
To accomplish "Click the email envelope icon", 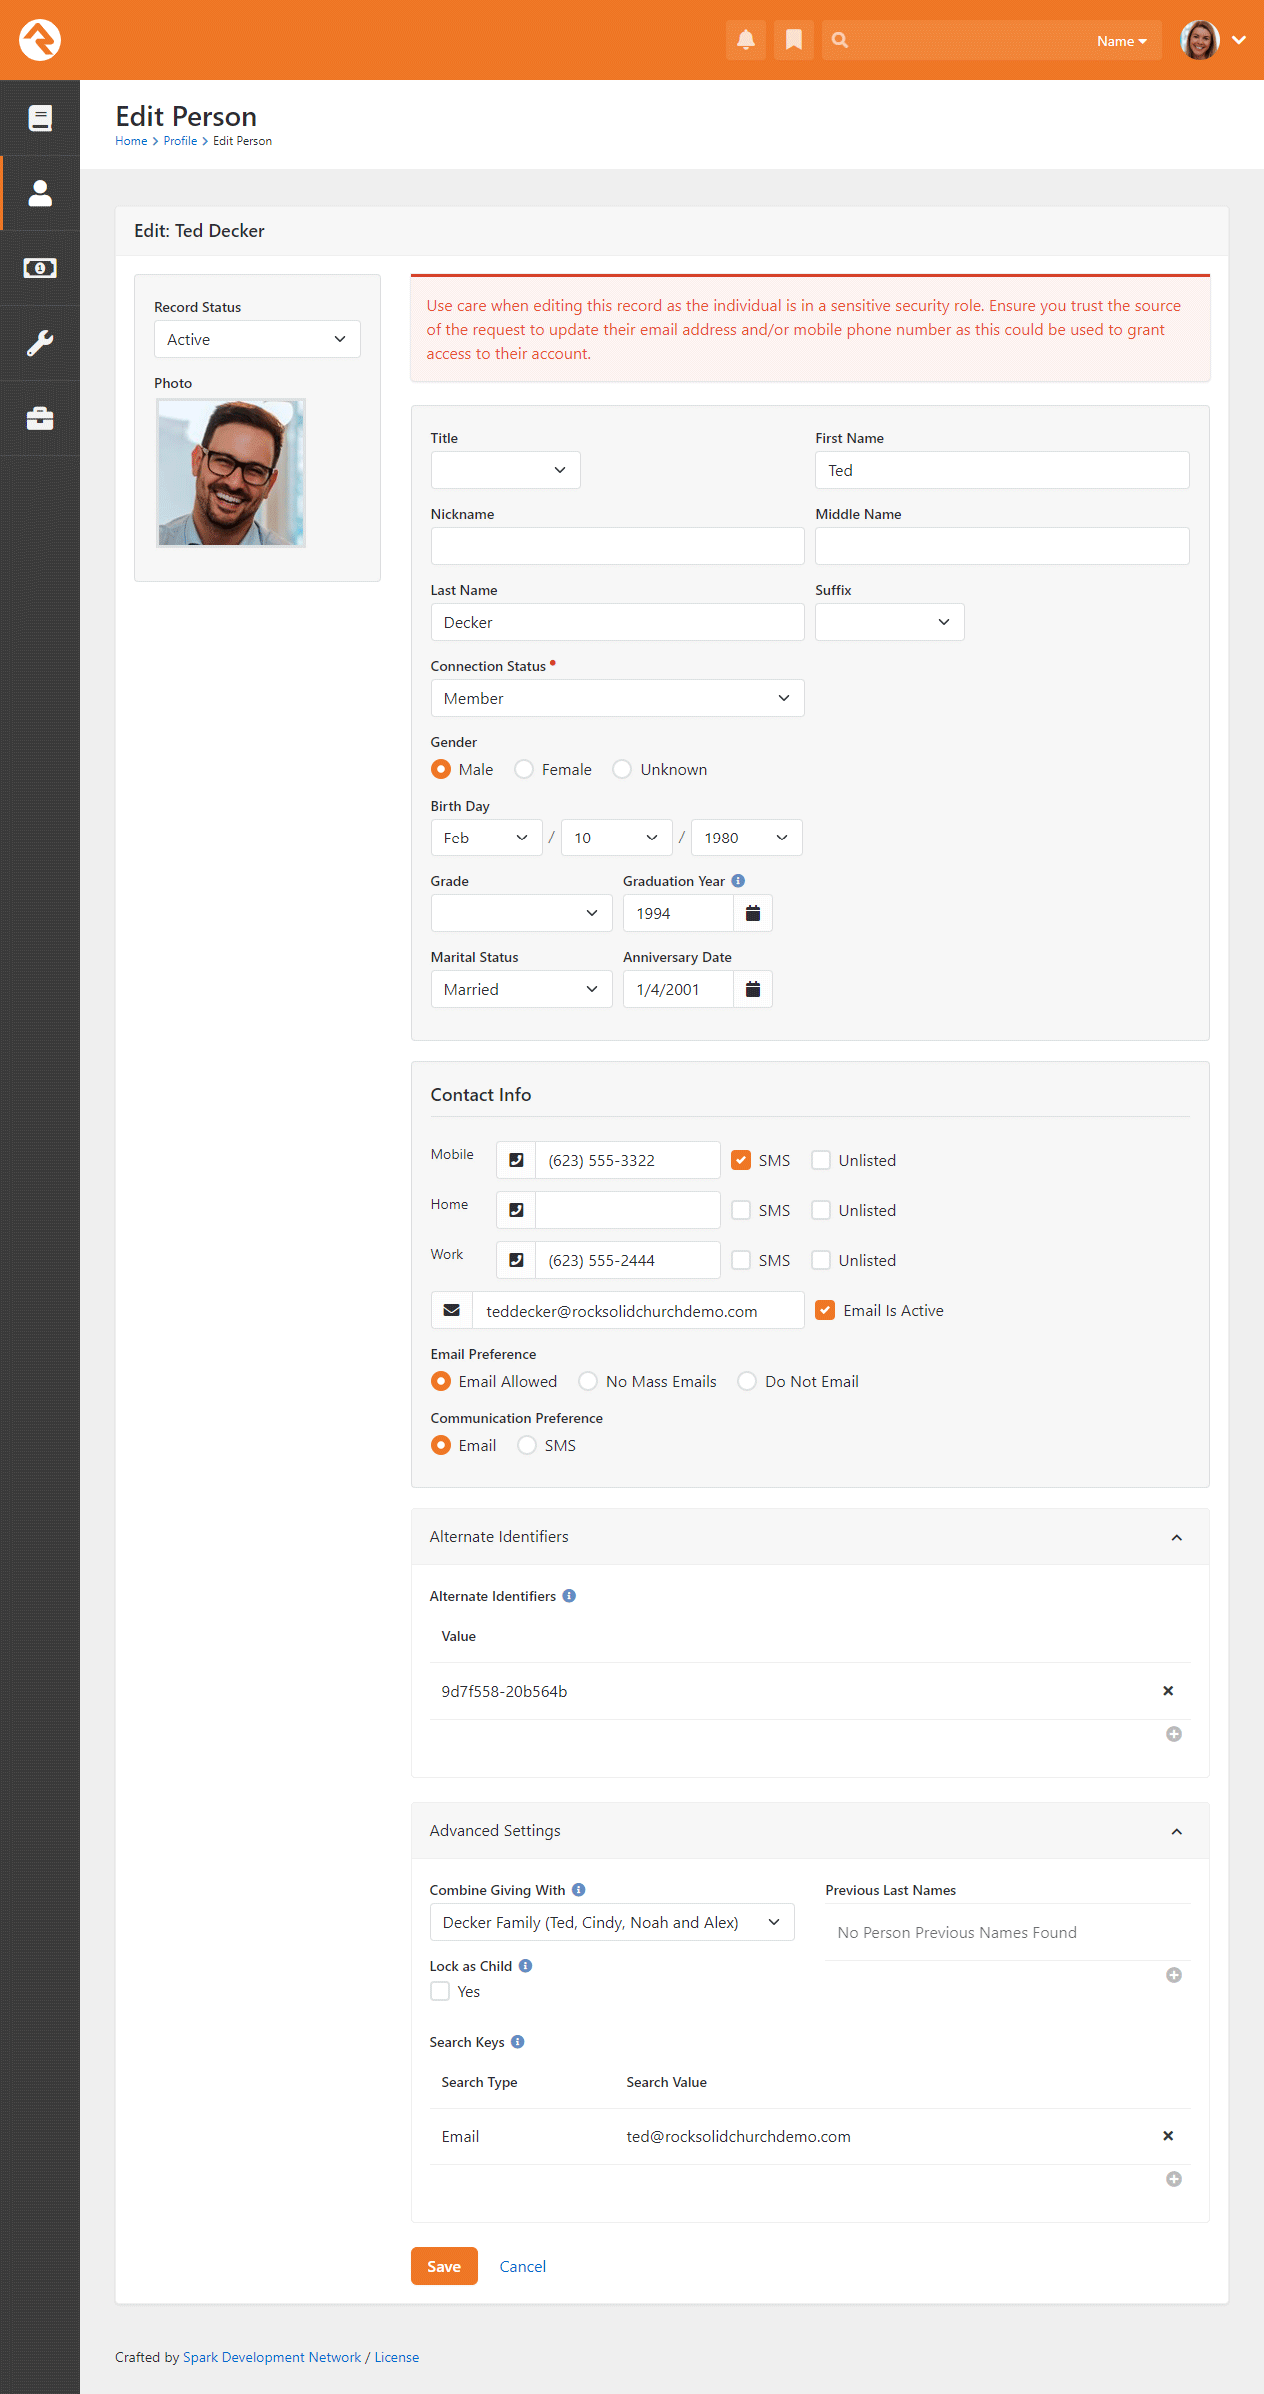I will (452, 1310).
